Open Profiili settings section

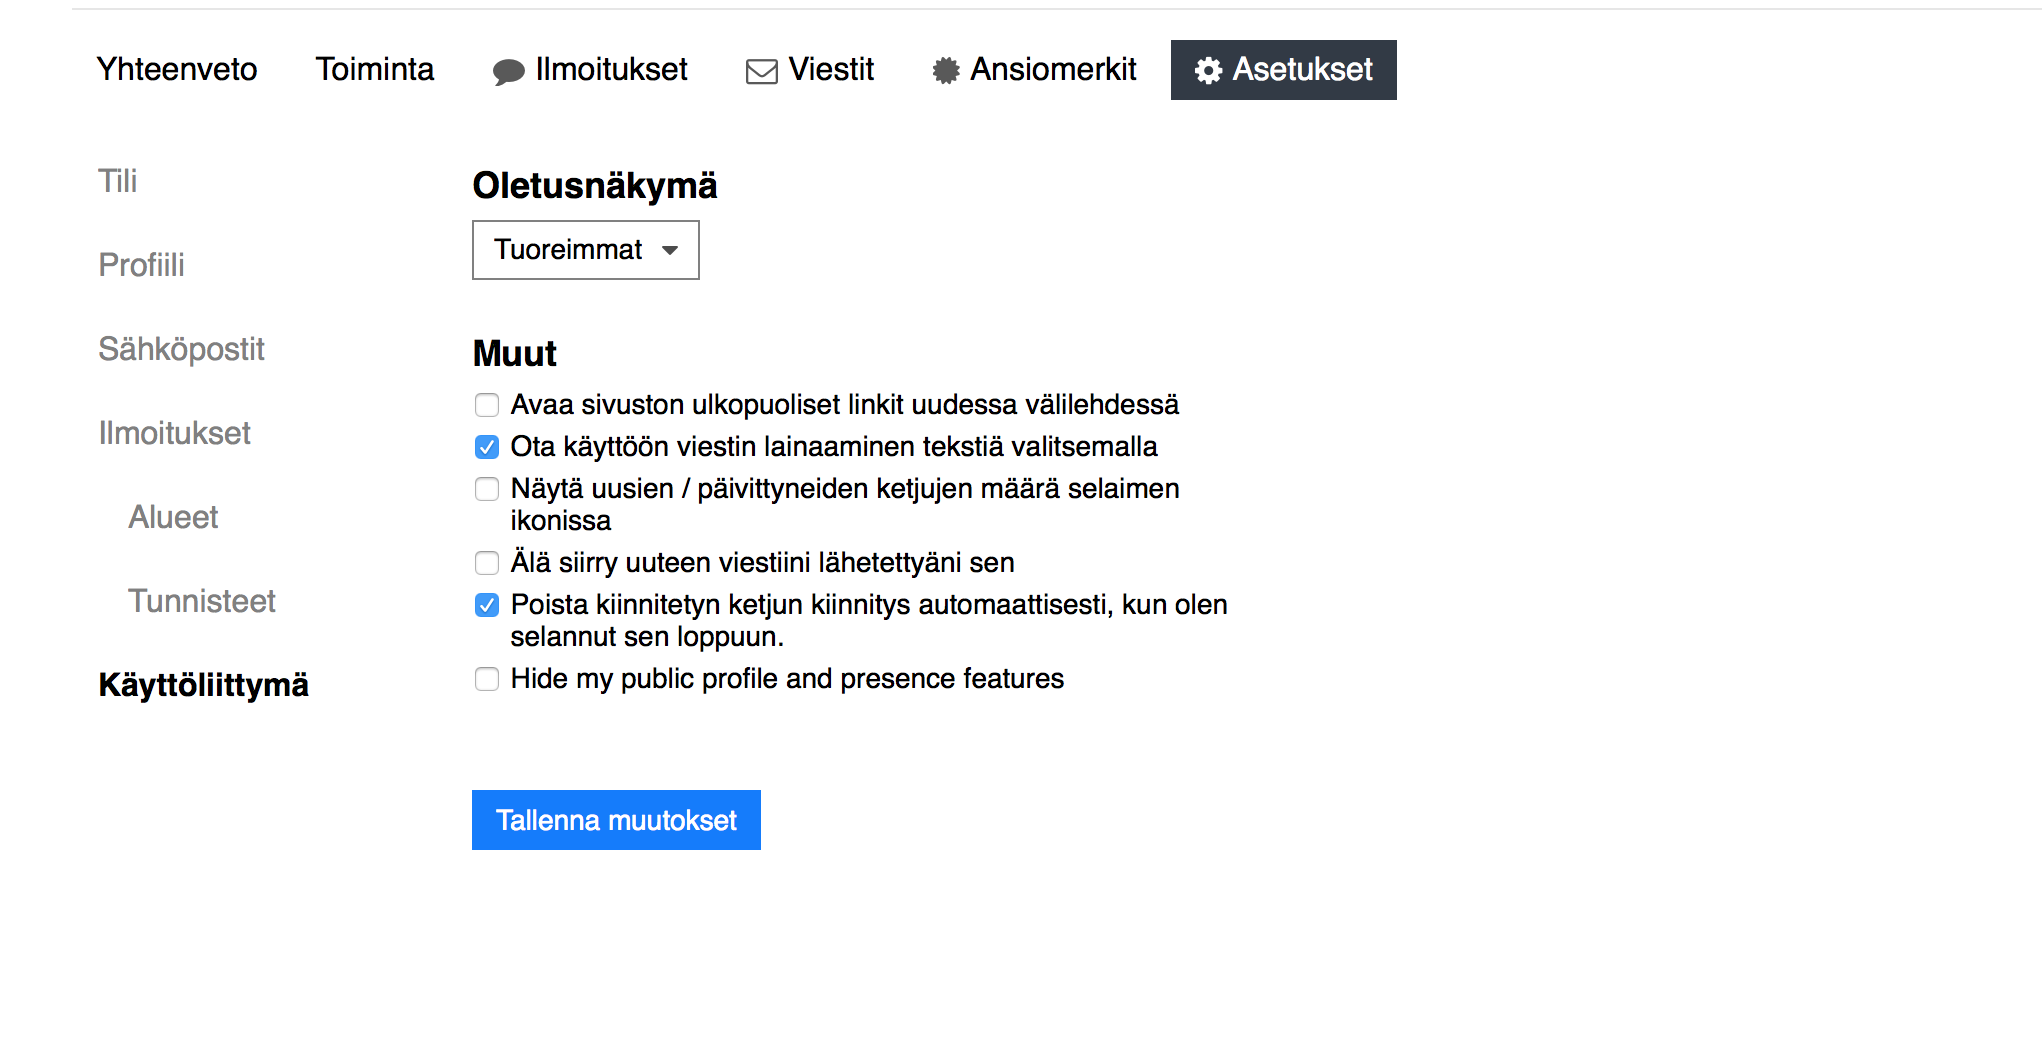point(141,265)
